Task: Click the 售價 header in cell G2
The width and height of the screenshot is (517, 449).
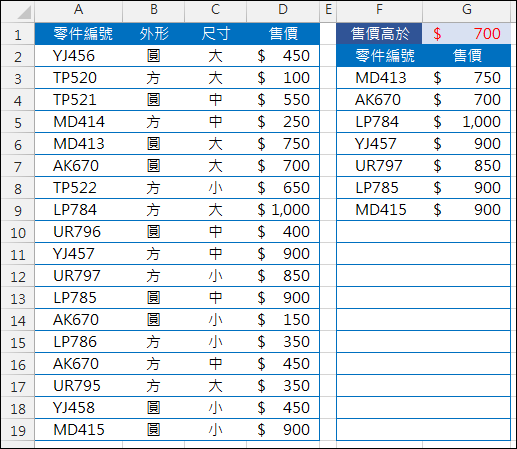Action: tap(467, 56)
